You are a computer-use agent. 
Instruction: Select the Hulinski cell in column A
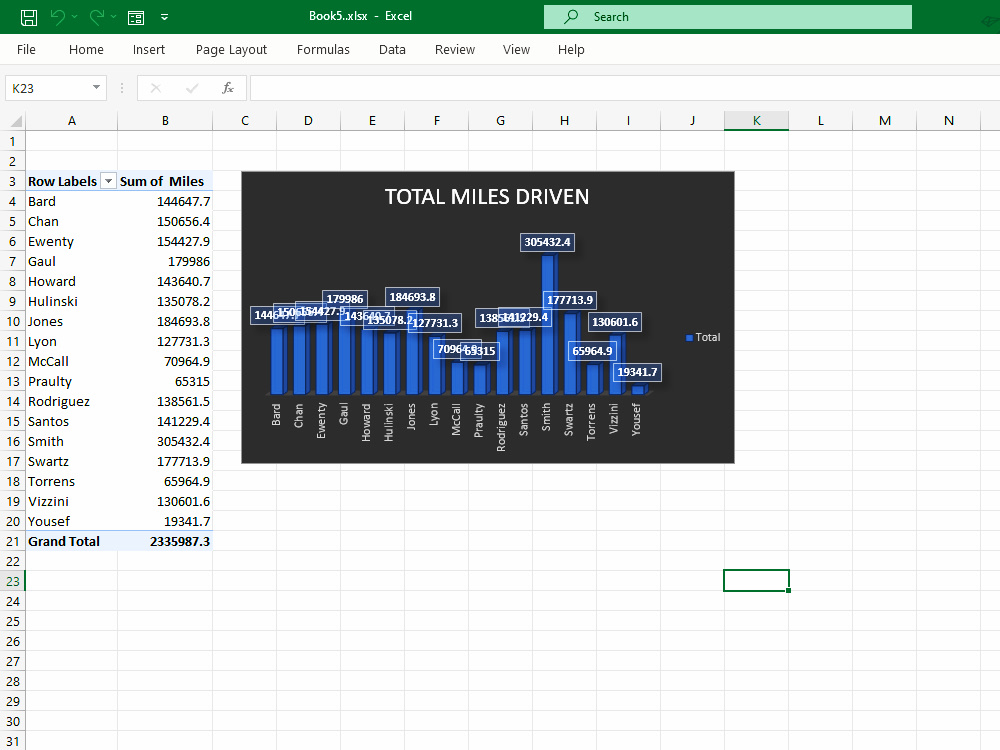(71, 302)
